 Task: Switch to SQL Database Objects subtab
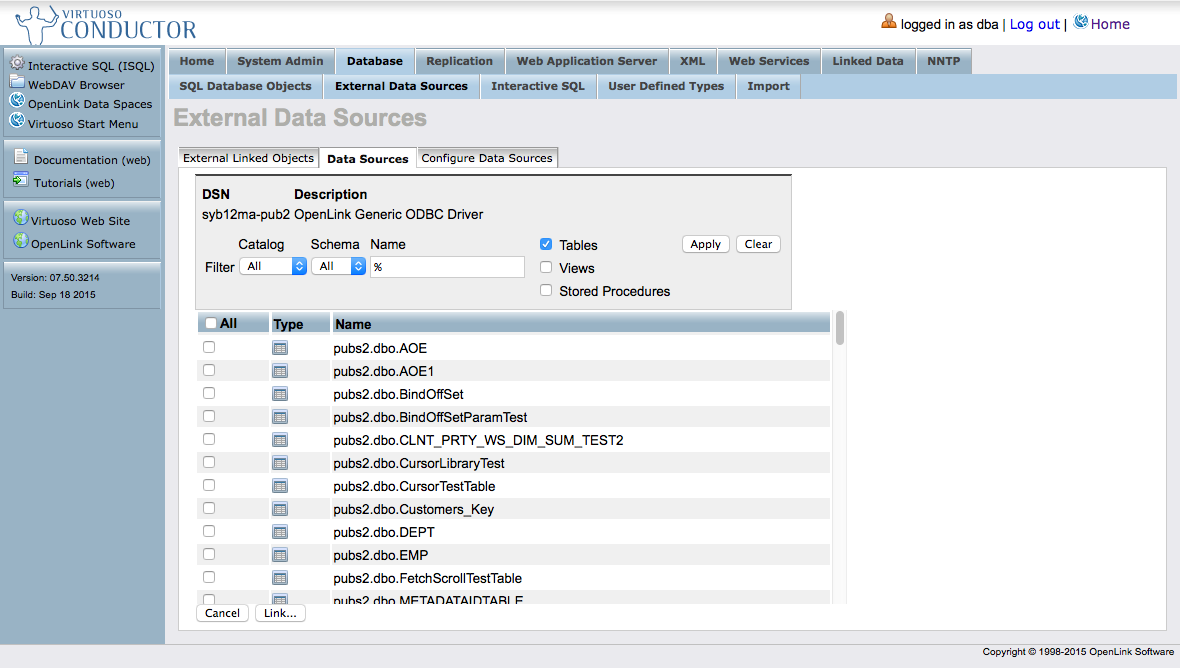[245, 87]
